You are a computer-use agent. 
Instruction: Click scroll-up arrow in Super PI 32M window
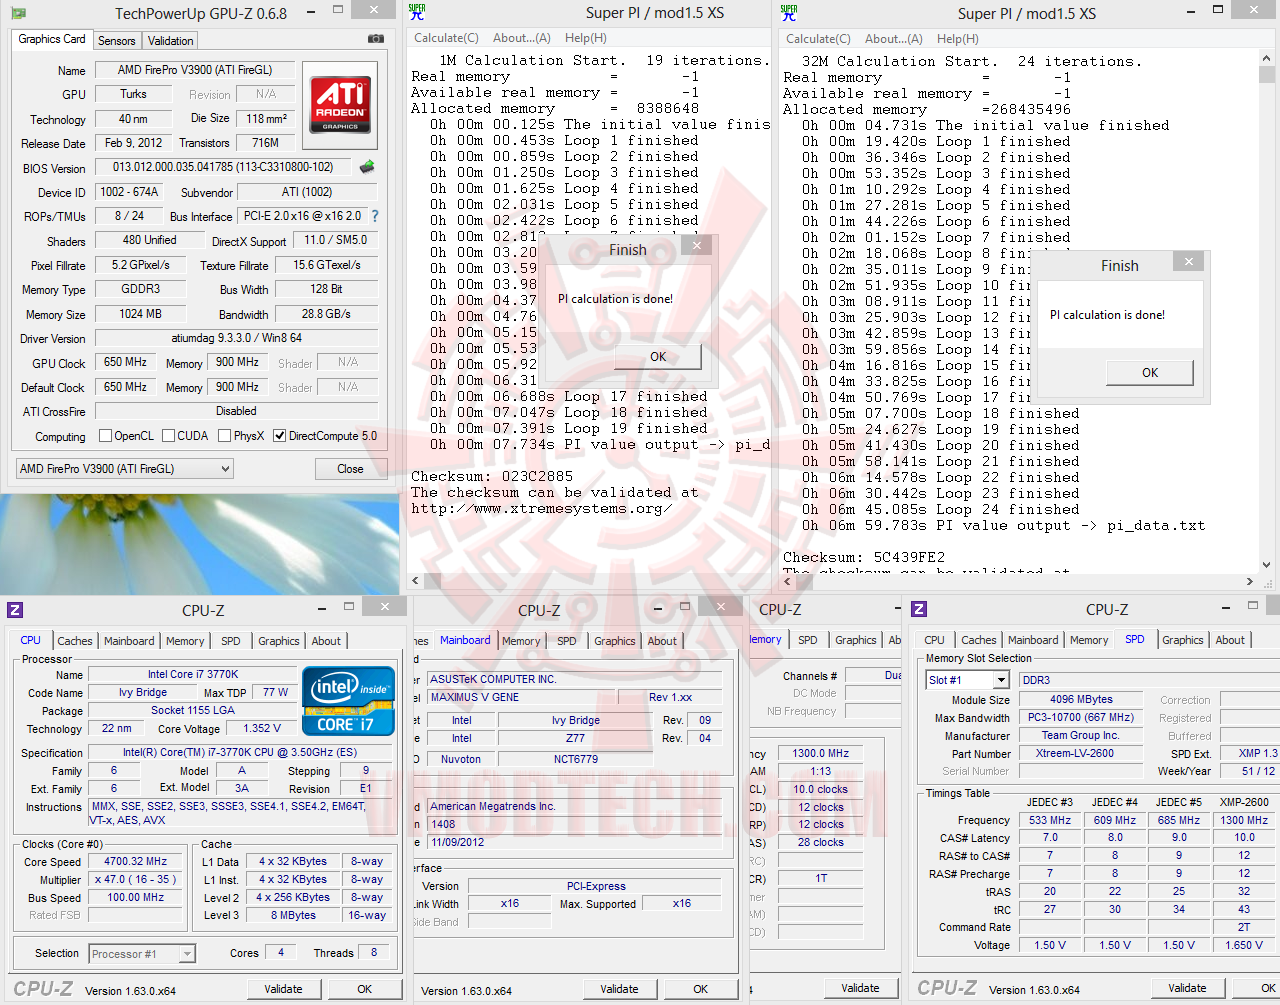click(x=1267, y=59)
